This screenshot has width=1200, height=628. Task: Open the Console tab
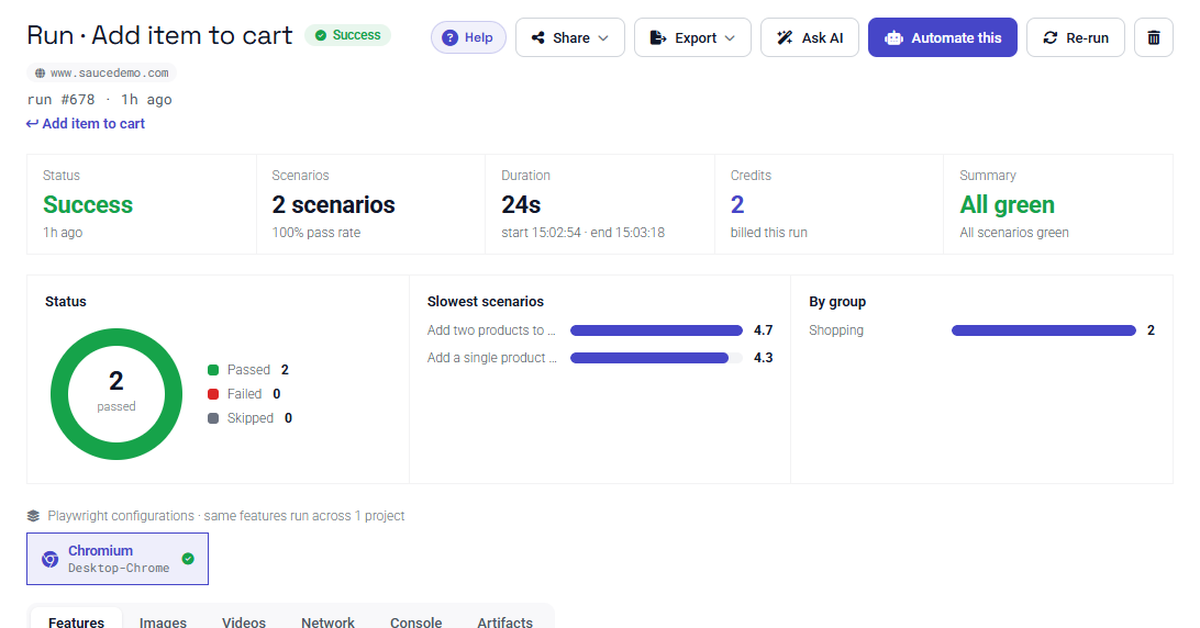point(416,622)
